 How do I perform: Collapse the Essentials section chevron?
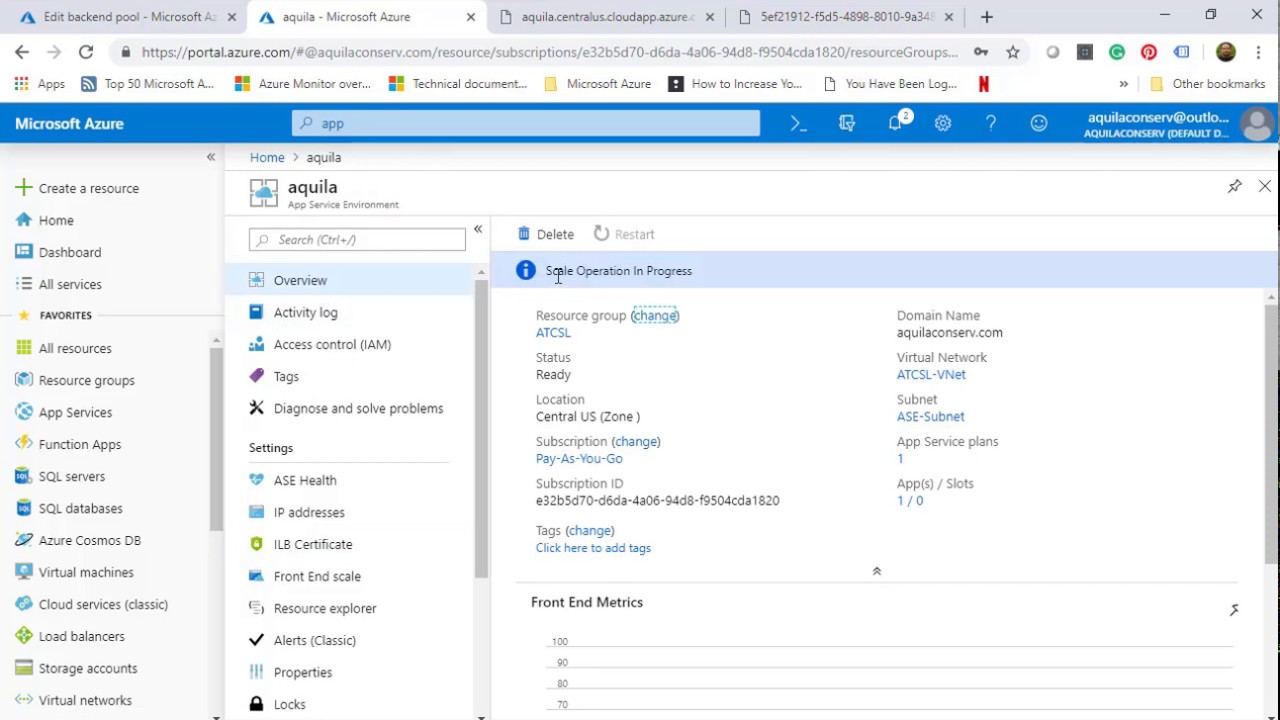pos(876,571)
